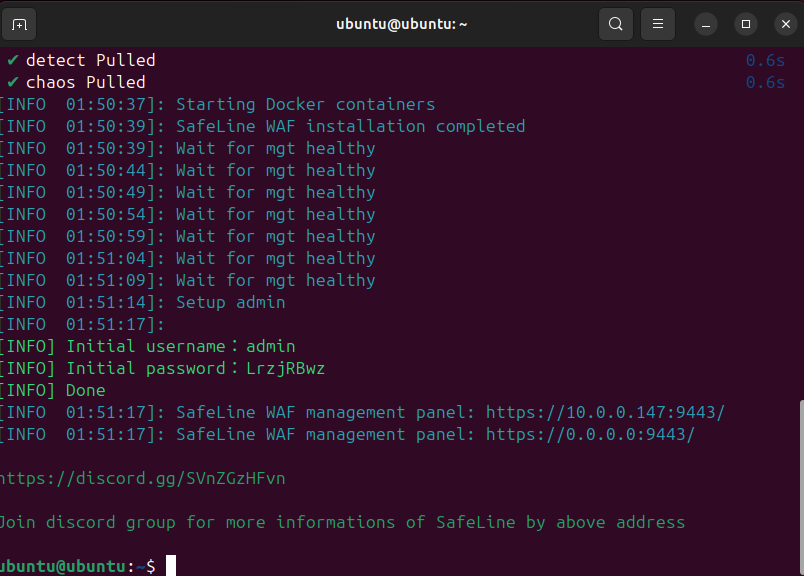This screenshot has width=804, height=576.
Task: Minimize the terminal window
Action: (x=706, y=25)
